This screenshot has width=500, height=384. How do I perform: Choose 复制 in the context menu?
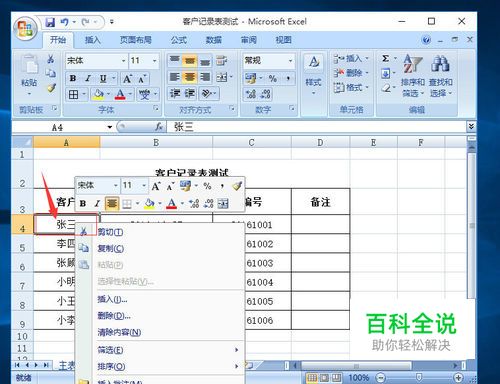(160, 248)
